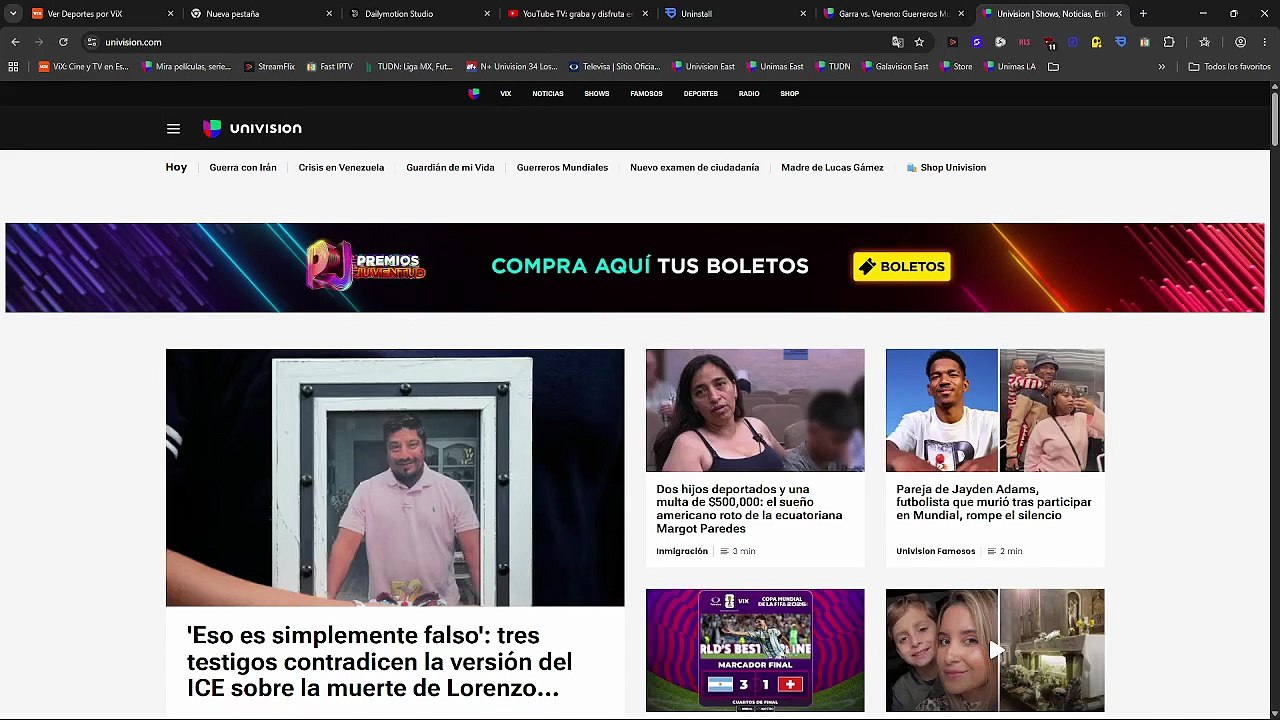
Task: Click the Univision Famosos category label
Action: (x=935, y=551)
